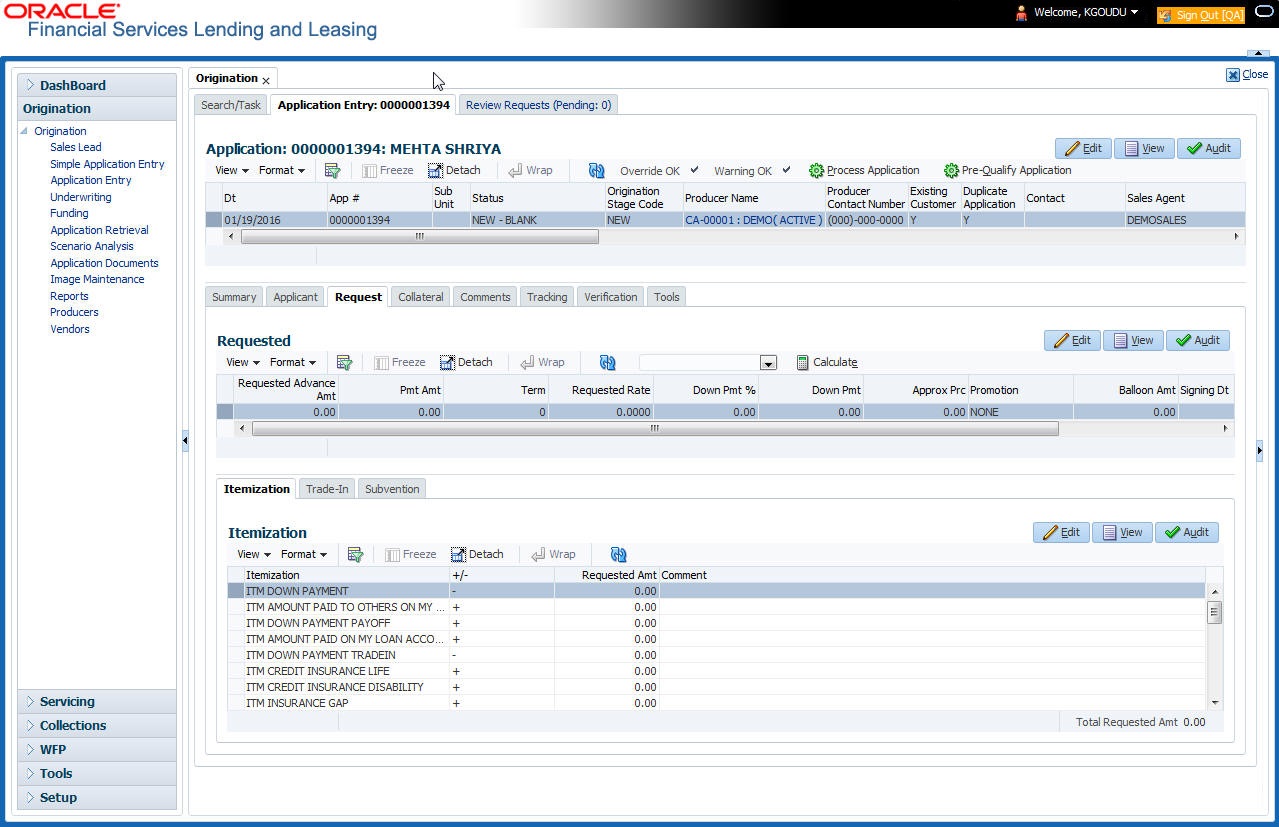Click View button in Requested section
Image resolution: width=1279 pixels, height=827 pixels.
[1133, 340]
